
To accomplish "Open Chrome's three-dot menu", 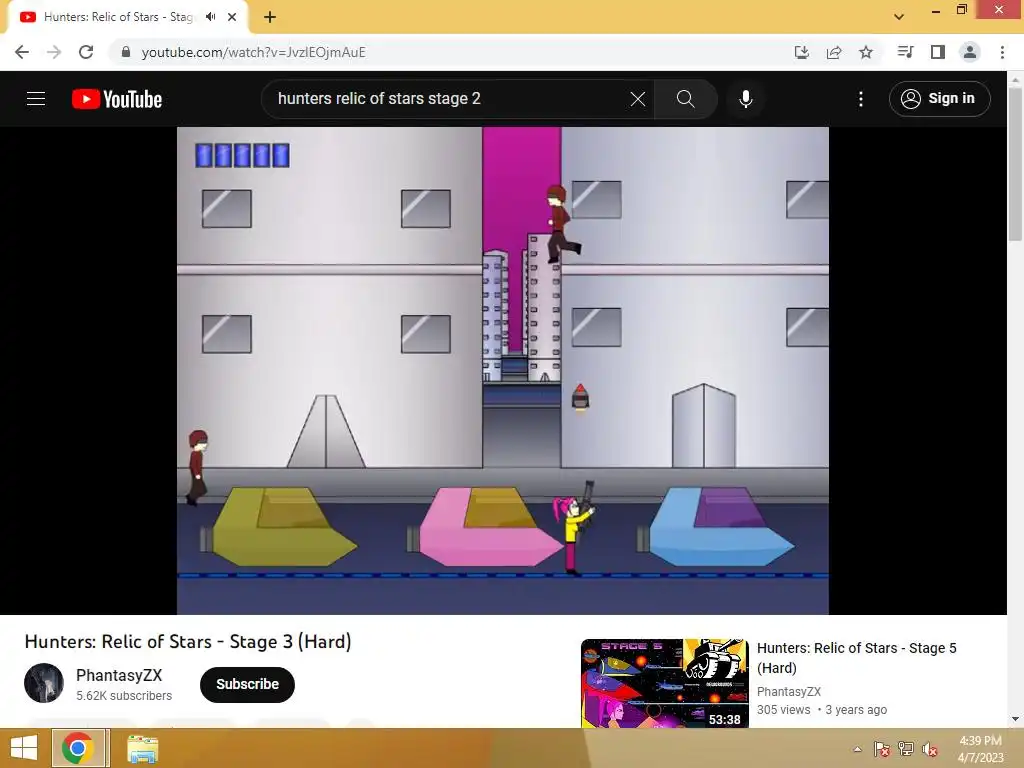I will [x=1002, y=52].
